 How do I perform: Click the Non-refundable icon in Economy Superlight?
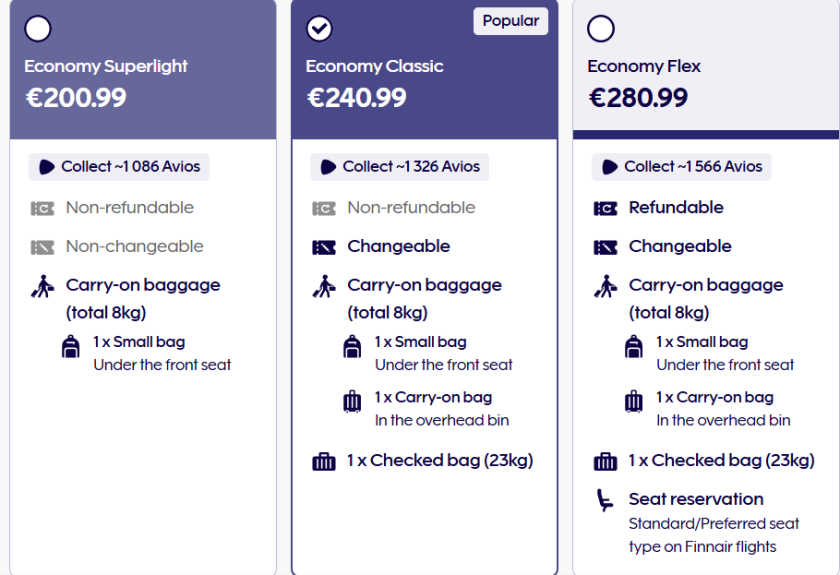click(x=42, y=208)
